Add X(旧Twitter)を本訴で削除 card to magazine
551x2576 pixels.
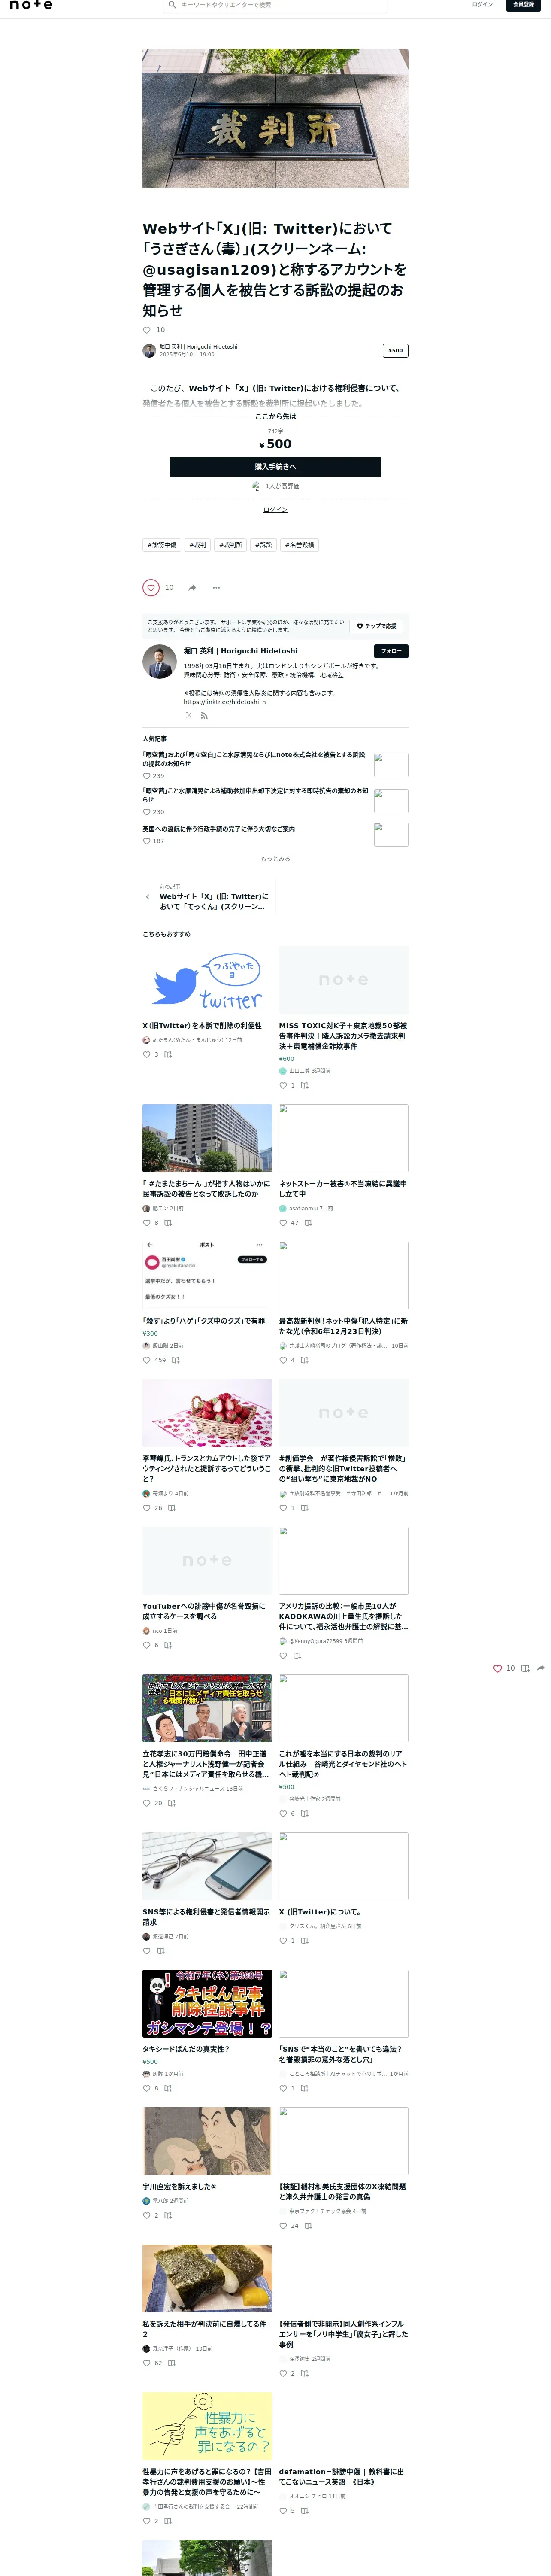coord(168,1055)
